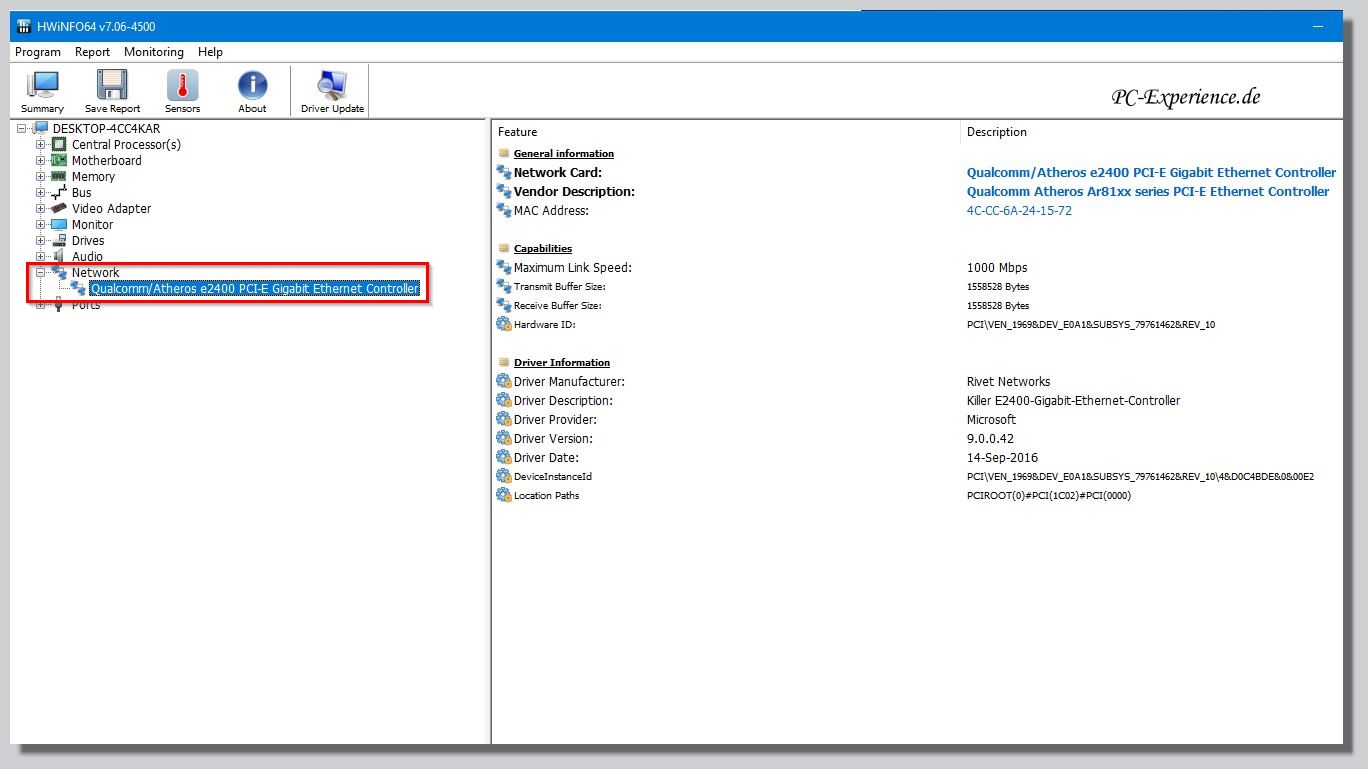The width and height of the screenshot is (1368, 769).
Task: Click MAC value 4C-CC-6A-24-15-72
Action: tap(1019, 211)
